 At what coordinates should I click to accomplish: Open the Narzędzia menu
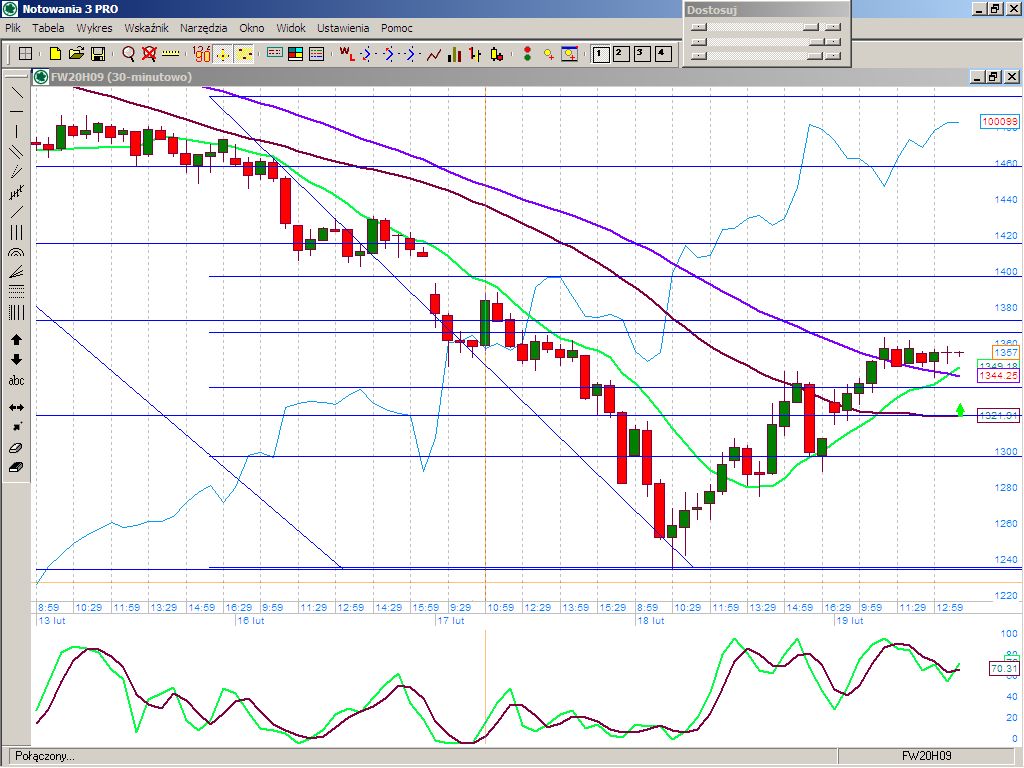pos(204,28)
